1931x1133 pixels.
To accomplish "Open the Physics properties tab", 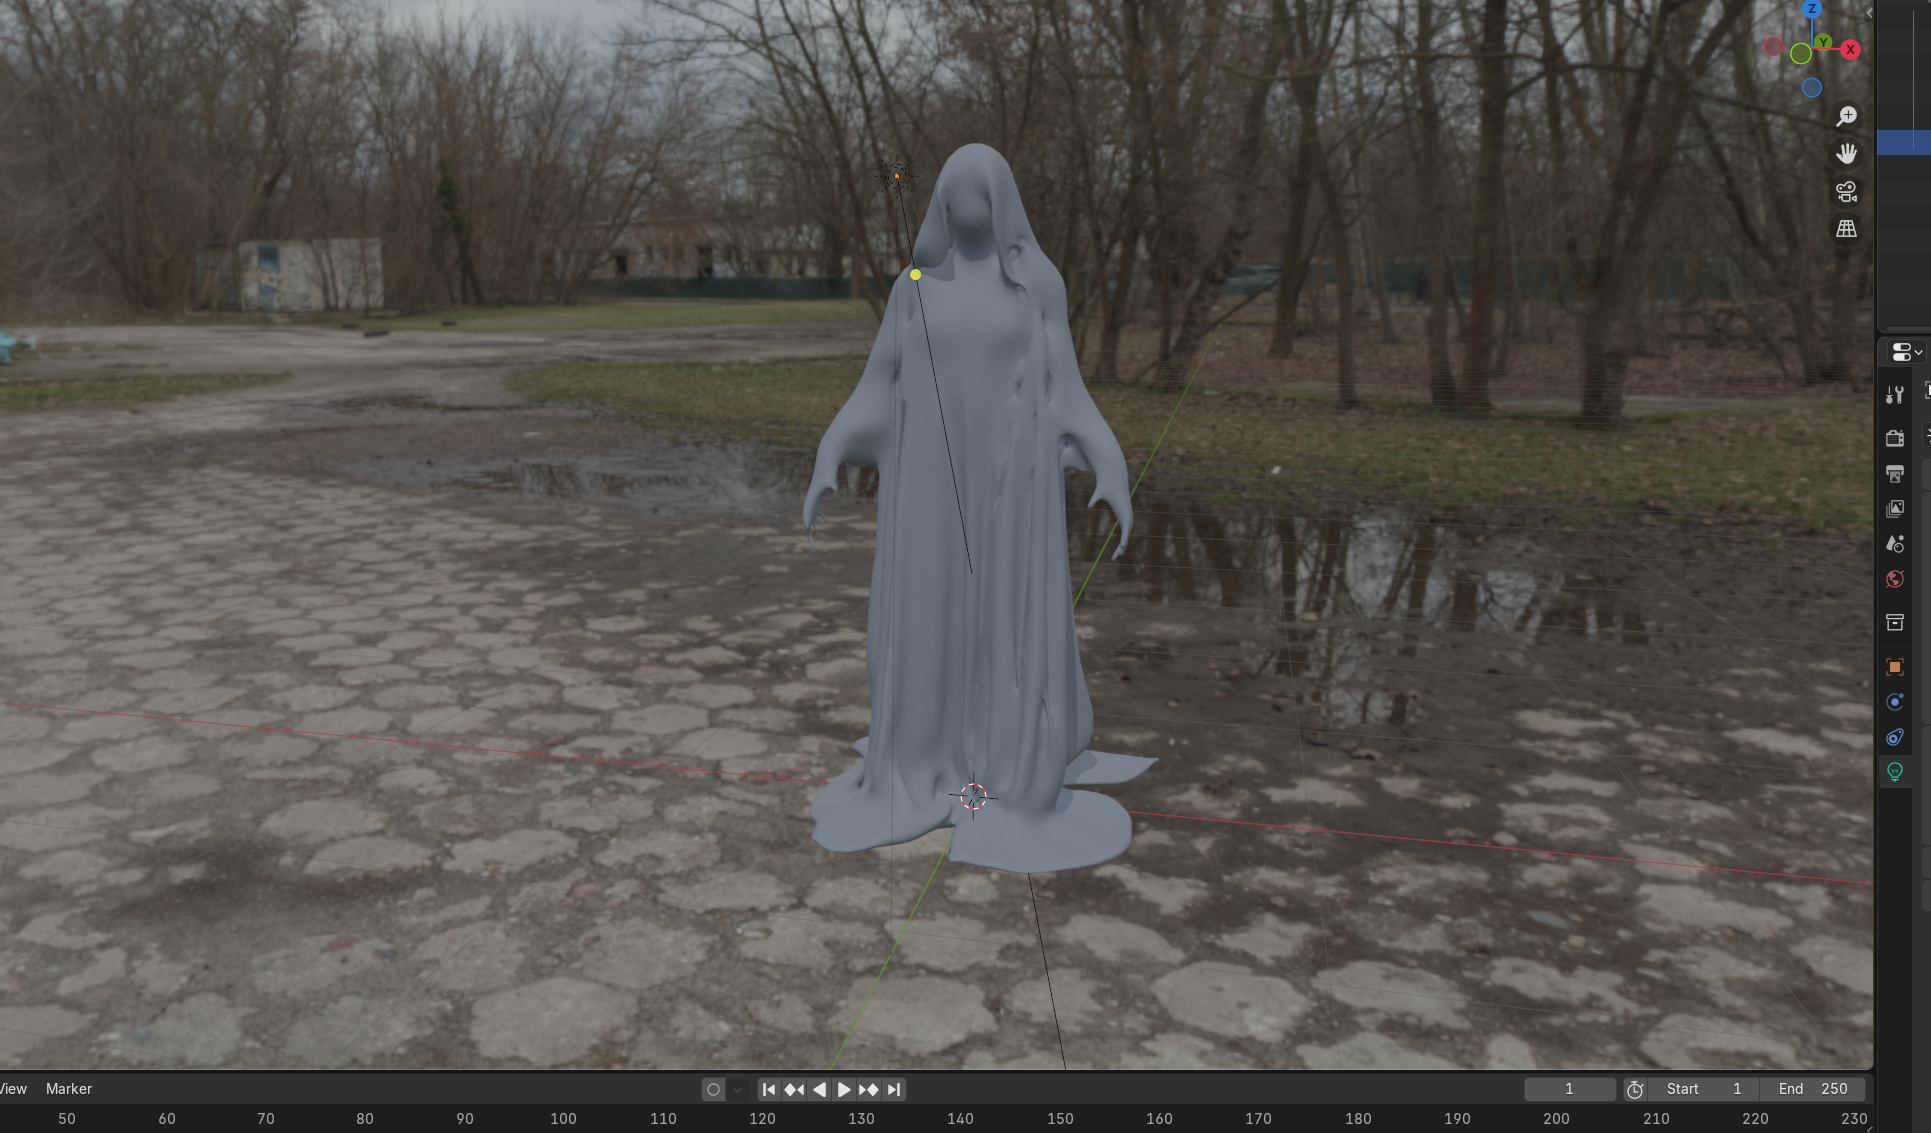I will 1895,702.
